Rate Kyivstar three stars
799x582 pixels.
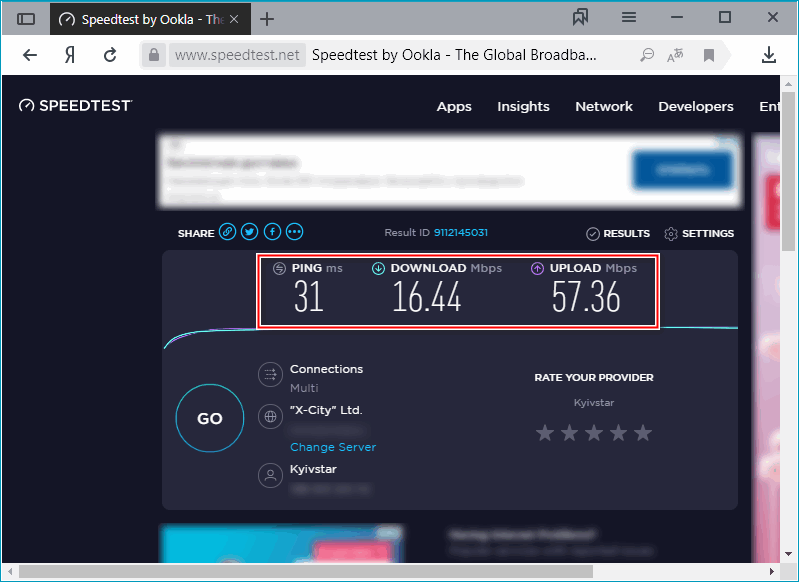[x=594, y=433]
